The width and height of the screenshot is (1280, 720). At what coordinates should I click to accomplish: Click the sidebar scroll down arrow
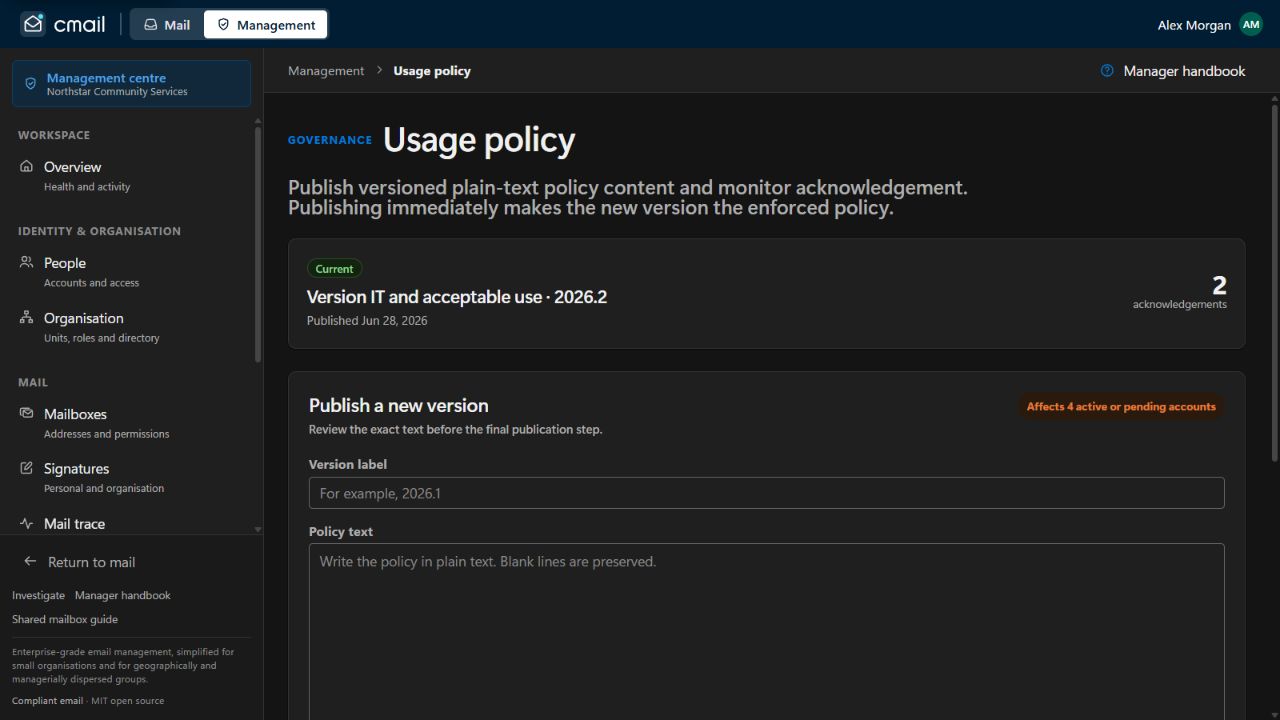[x=258, y=530]
